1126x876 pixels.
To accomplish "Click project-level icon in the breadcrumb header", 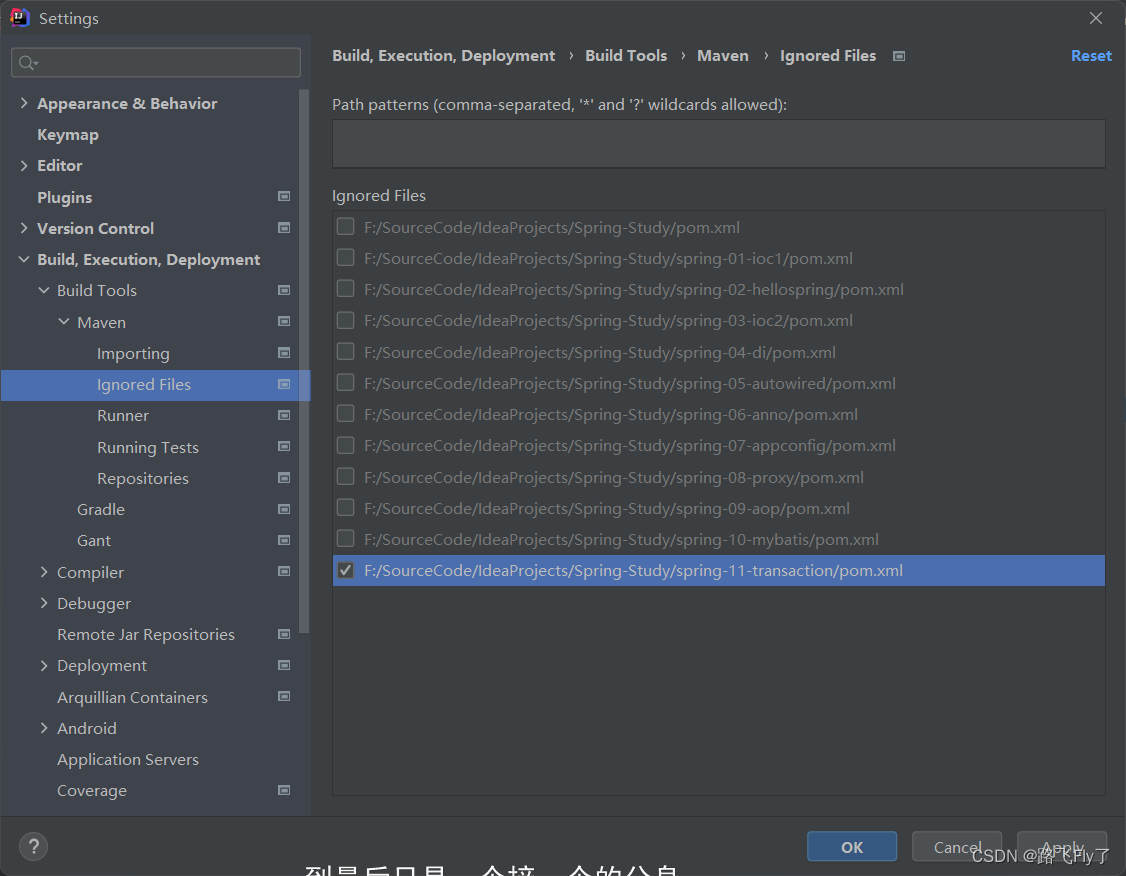I will [899, 56].
